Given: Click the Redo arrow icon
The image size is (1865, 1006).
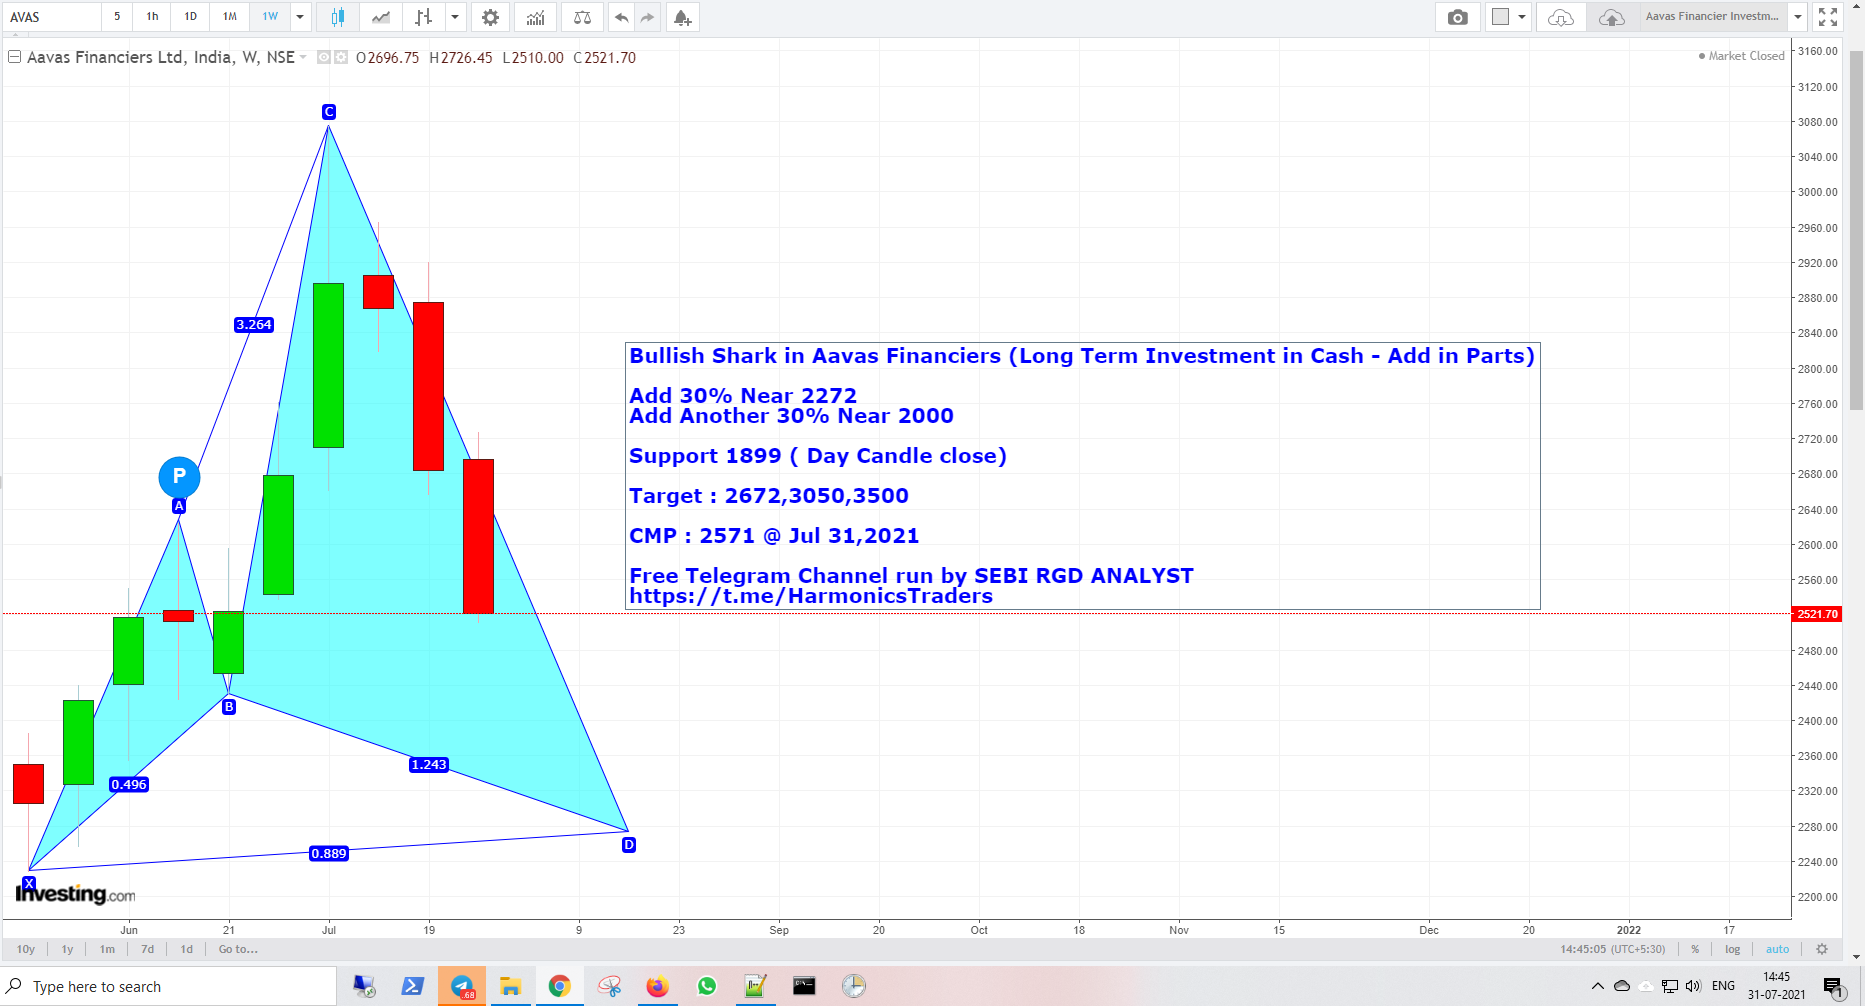Looking at the screenshot, I should pos(648,17).
